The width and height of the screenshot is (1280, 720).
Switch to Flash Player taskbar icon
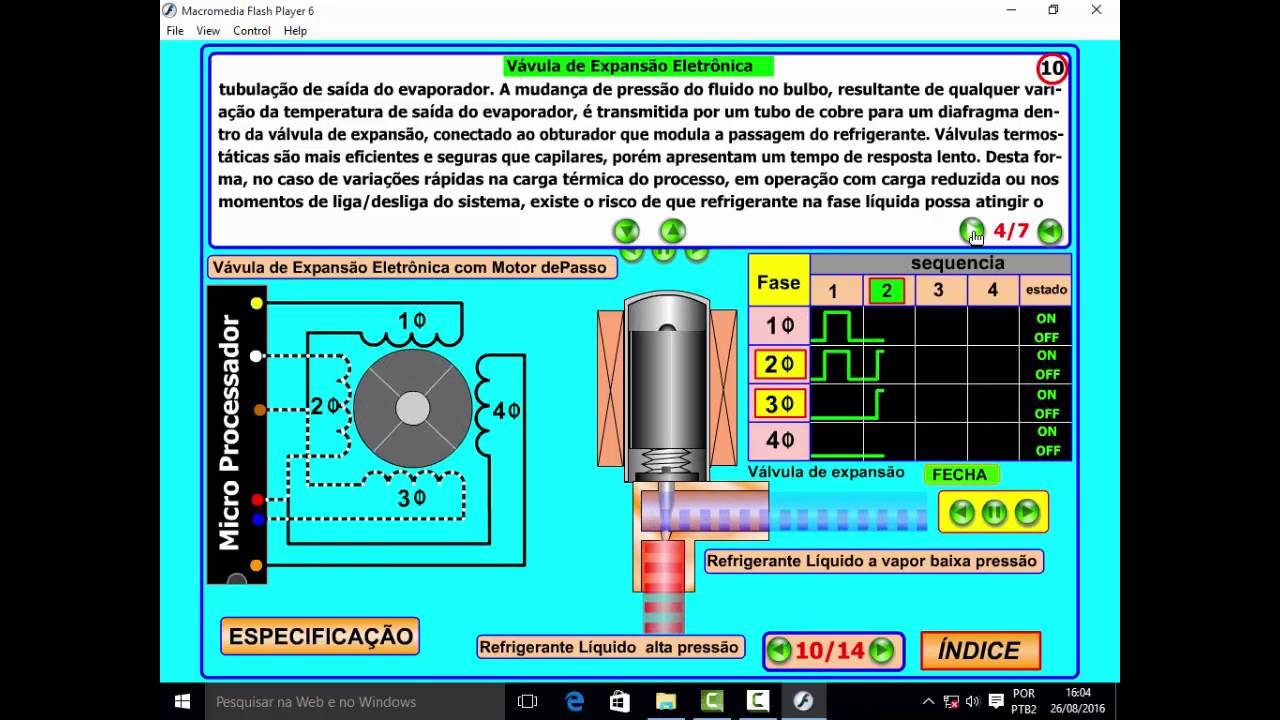click(803, 701)
